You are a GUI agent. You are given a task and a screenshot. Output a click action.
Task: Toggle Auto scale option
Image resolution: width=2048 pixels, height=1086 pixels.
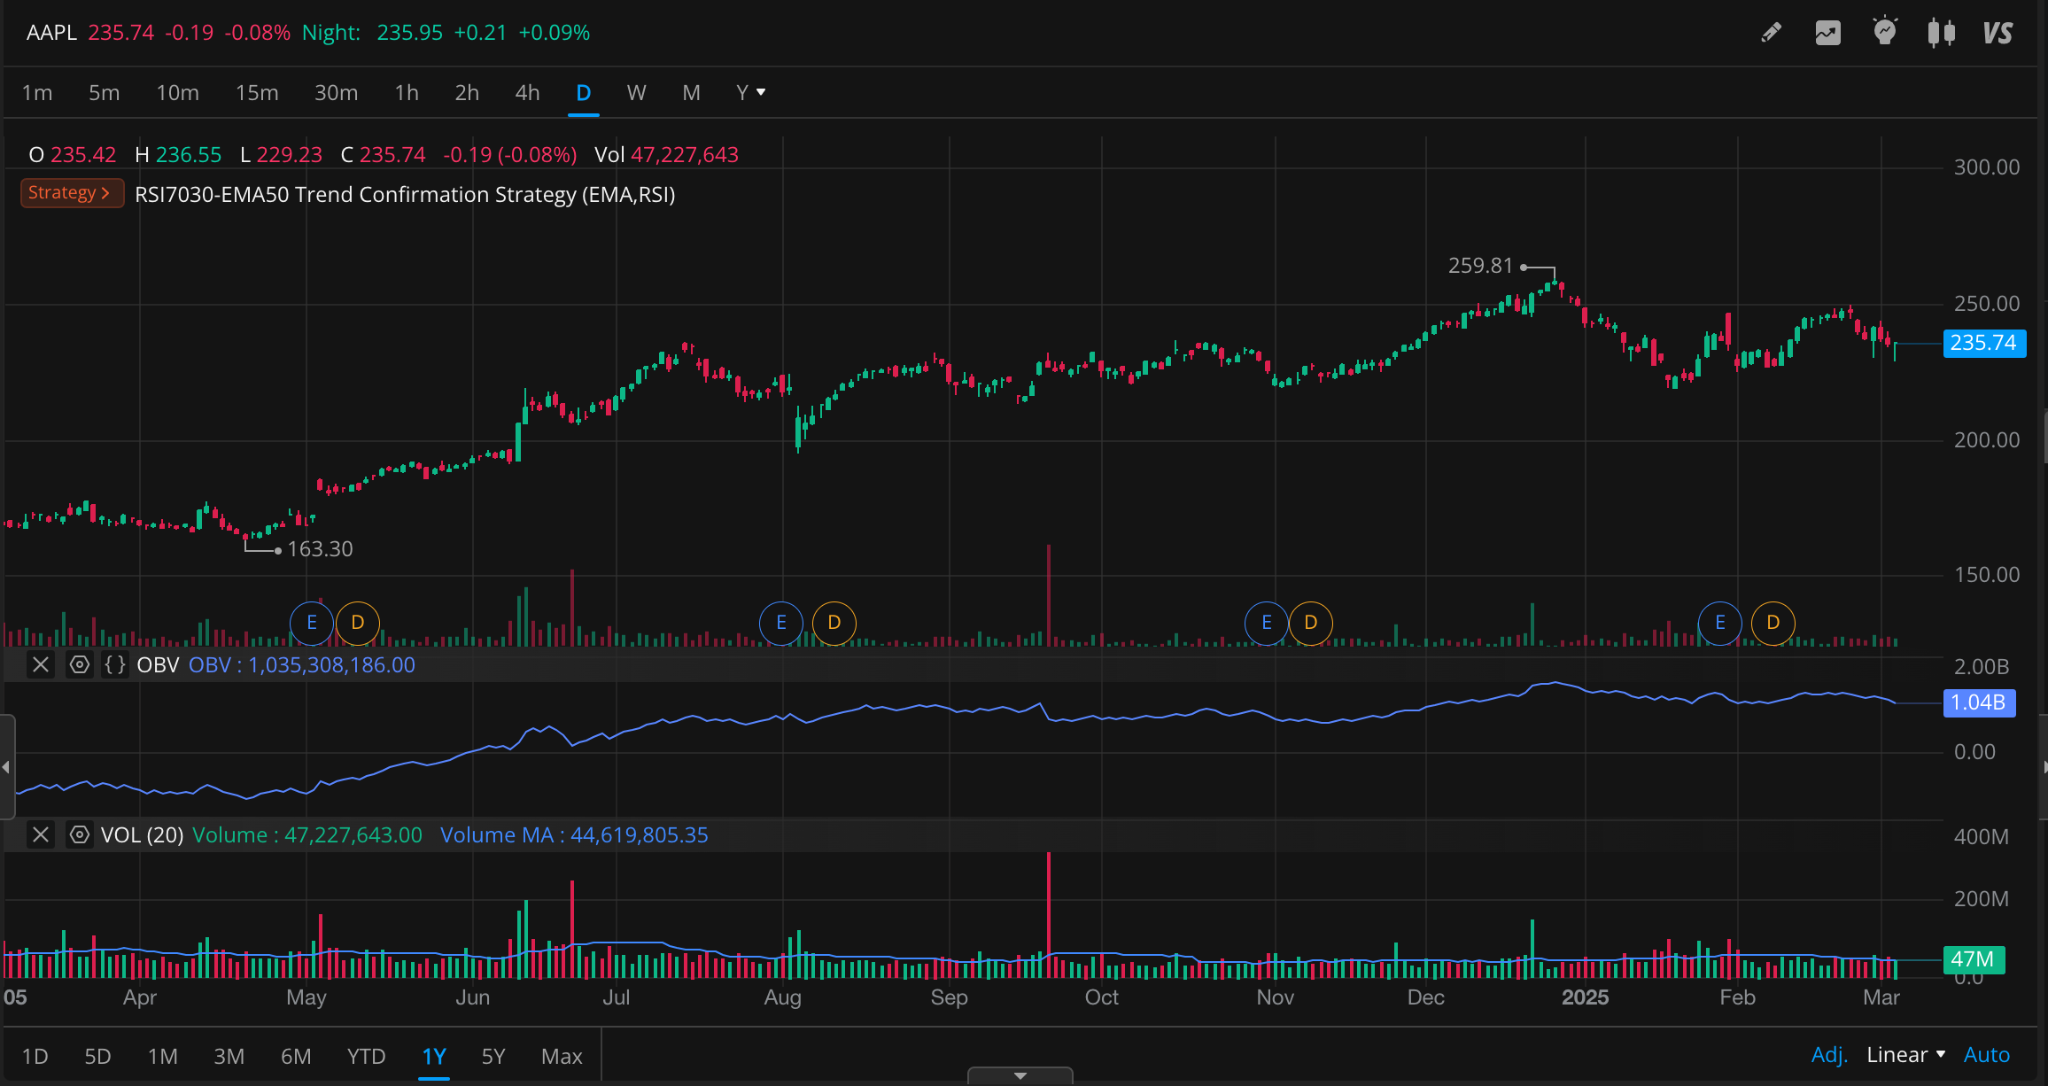point(1986,1055)
